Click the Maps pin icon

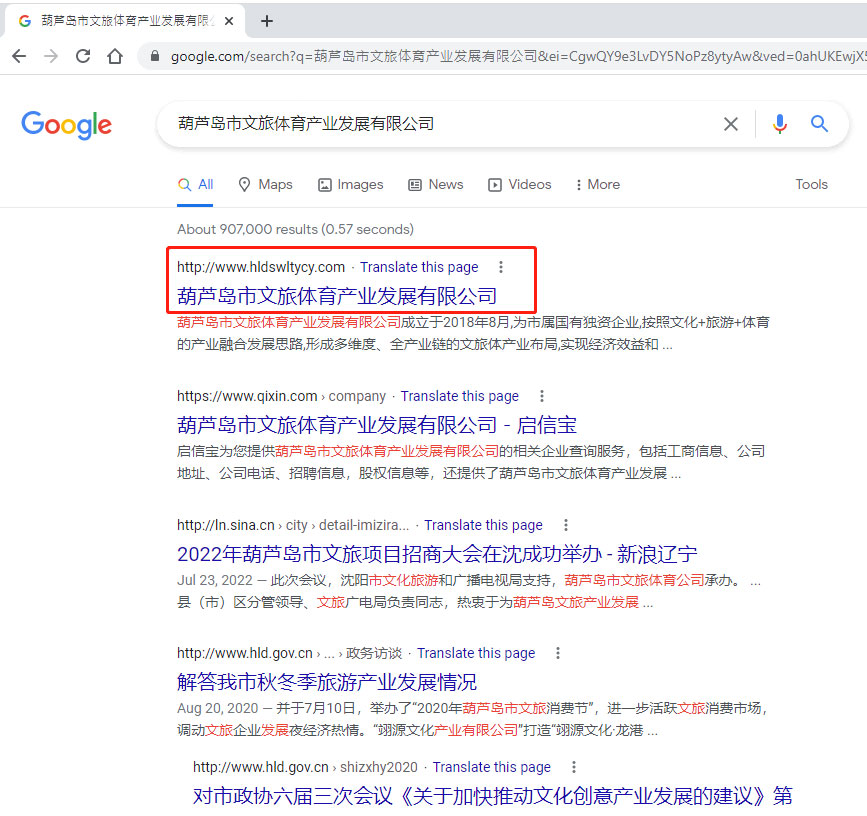click(243, 184)
